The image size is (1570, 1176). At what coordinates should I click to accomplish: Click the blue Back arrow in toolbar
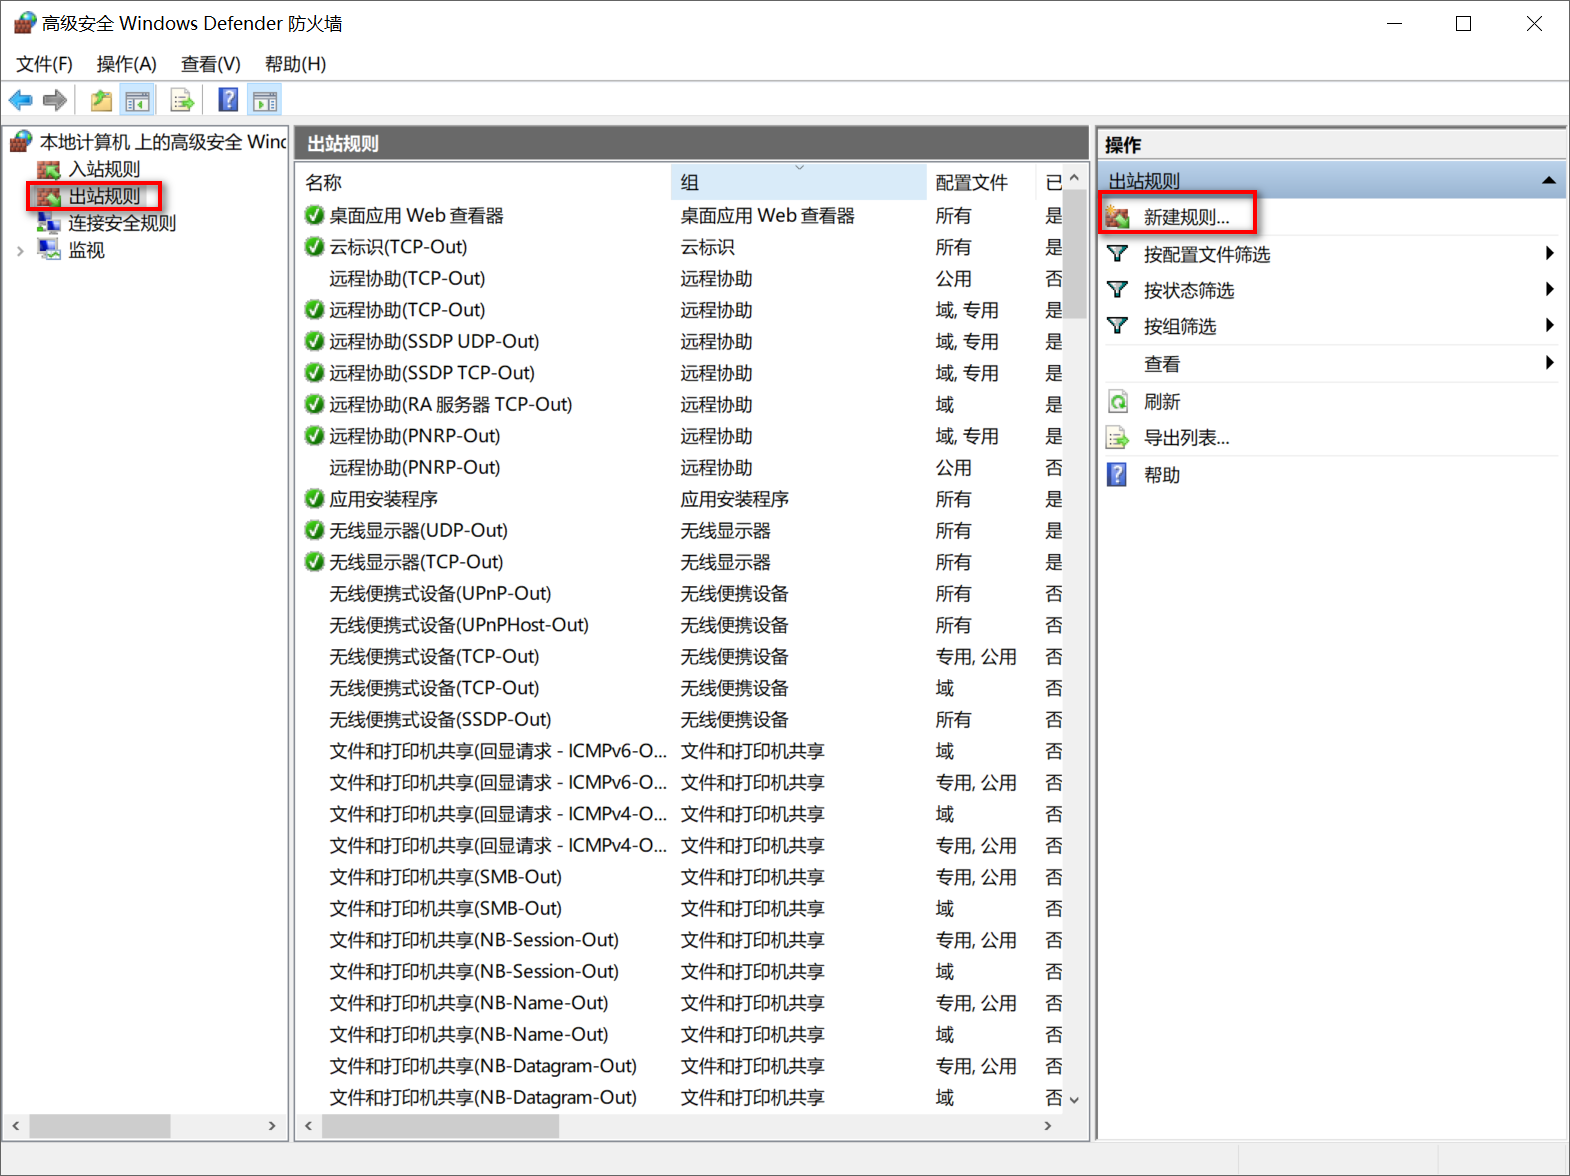coord(20,100)
